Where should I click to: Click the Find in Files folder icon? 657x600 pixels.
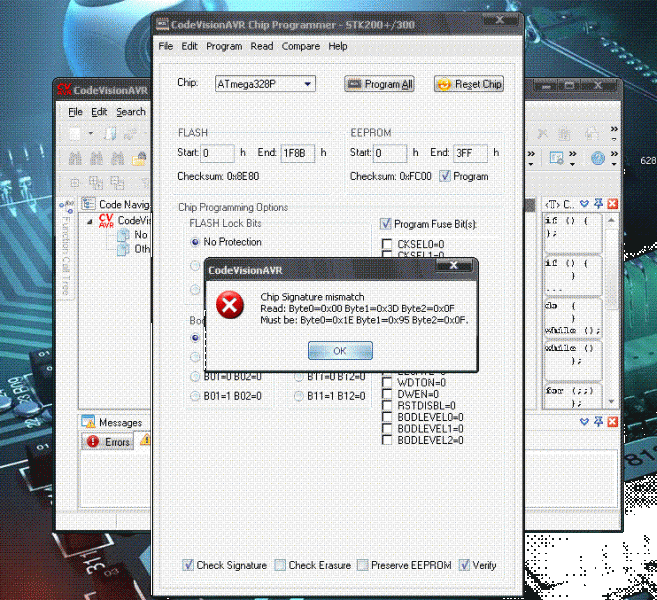[139, 159]
